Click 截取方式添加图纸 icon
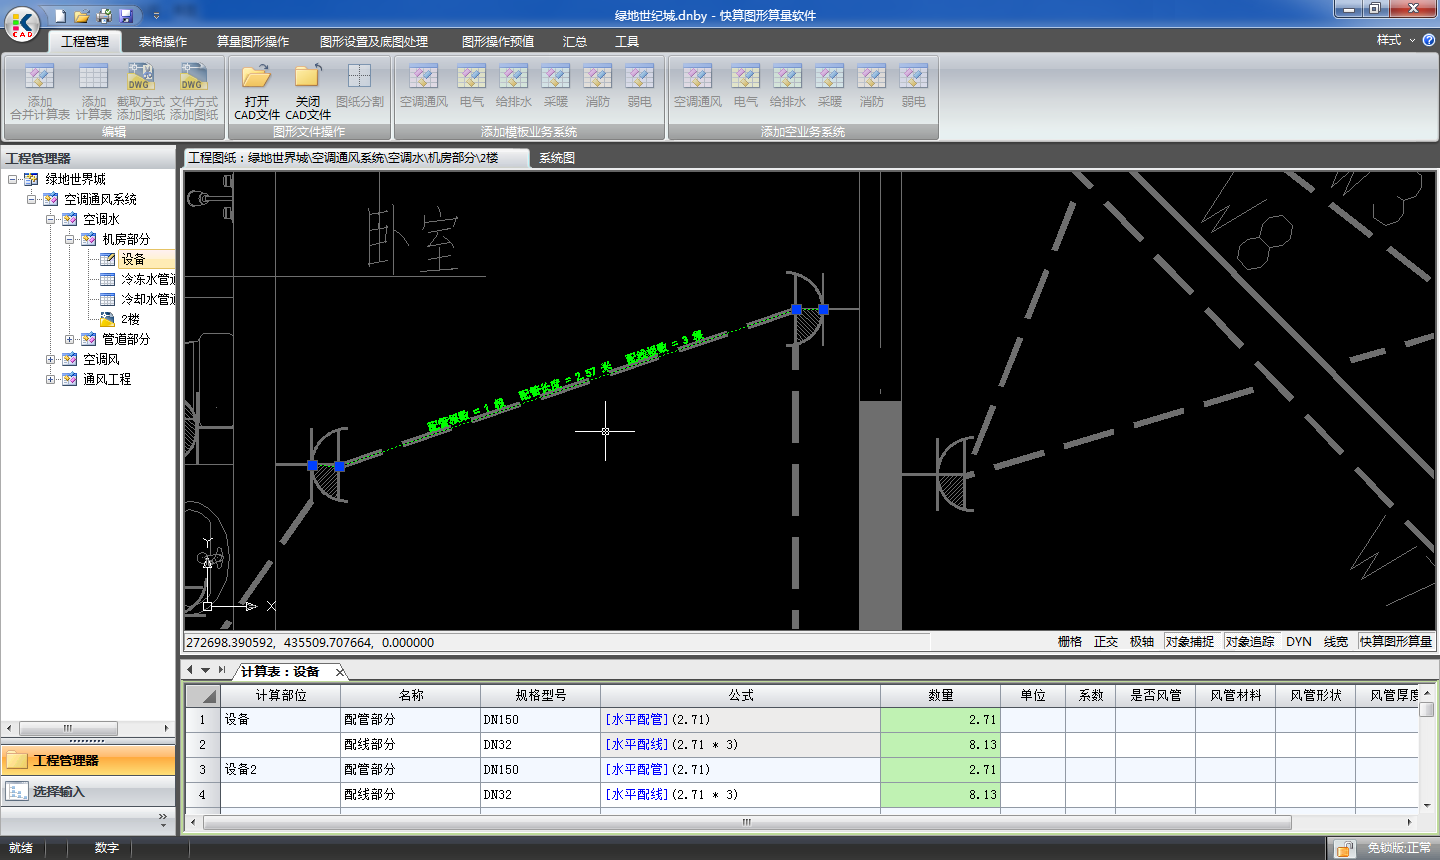Screen dimensions: 1440x860 click(x=140, y=92)
